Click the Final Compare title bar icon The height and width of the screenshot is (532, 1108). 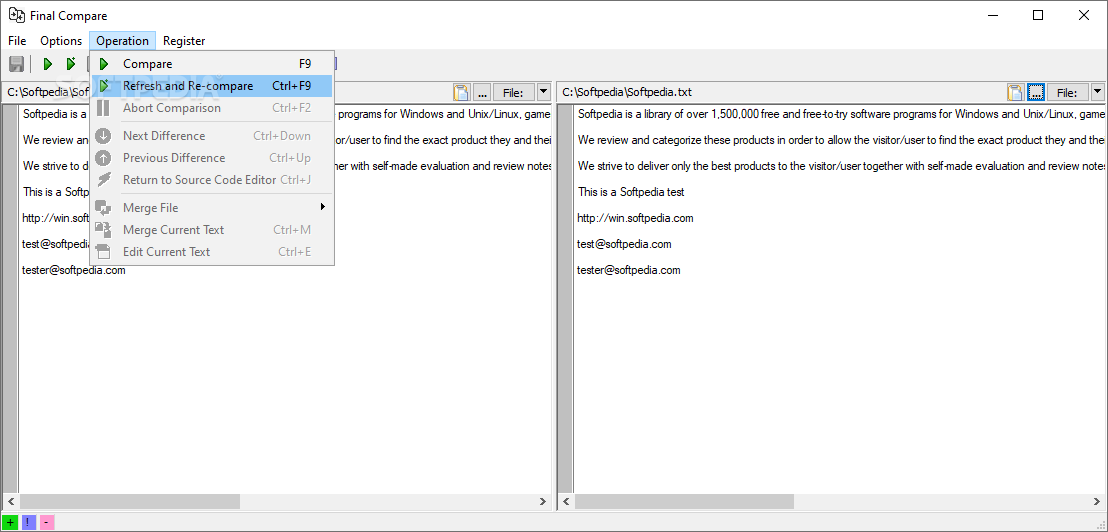click(17, 15)
